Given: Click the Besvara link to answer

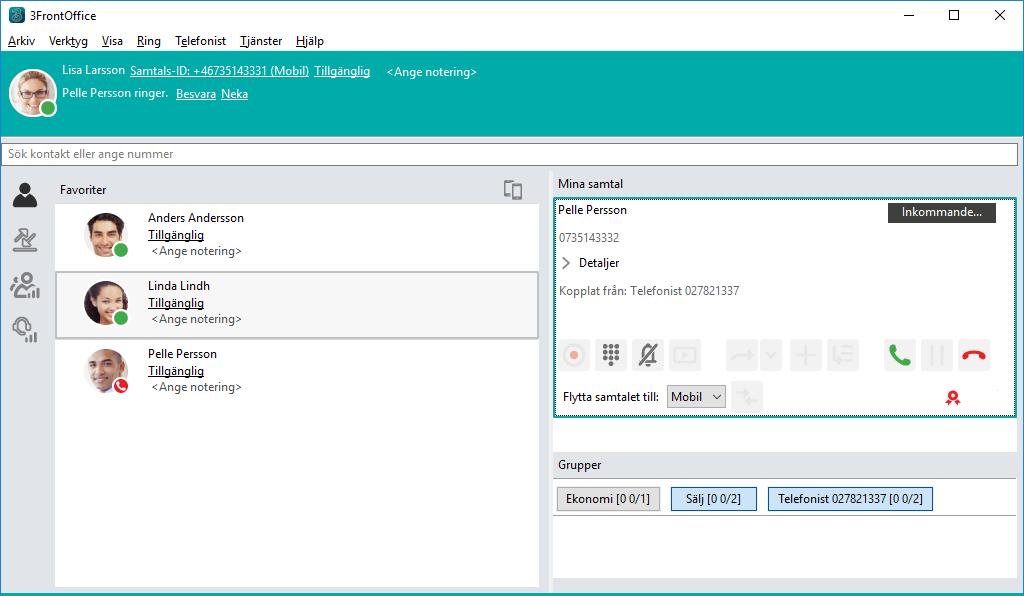Looking at the screenshot, I should (x=196, y=94).
